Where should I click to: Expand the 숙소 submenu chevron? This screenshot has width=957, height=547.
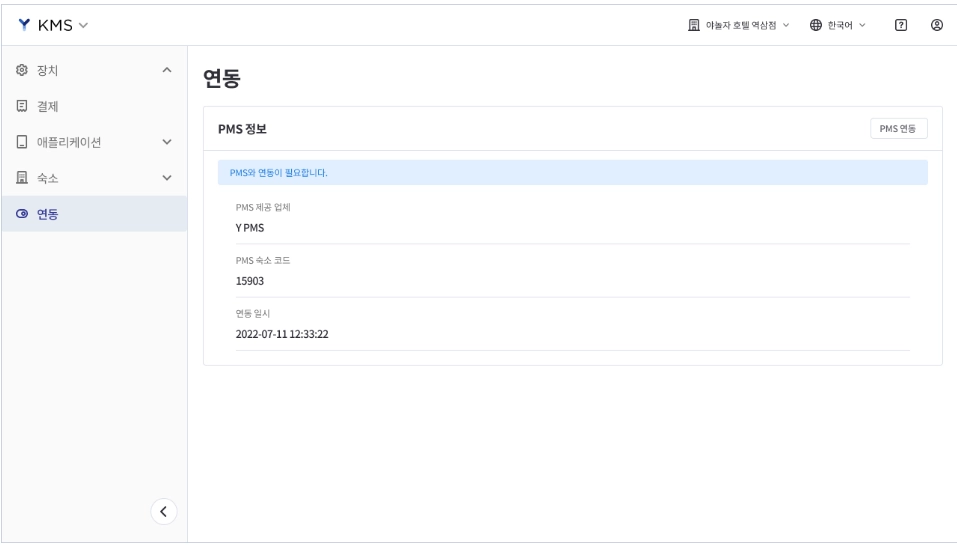pos(167,178)
